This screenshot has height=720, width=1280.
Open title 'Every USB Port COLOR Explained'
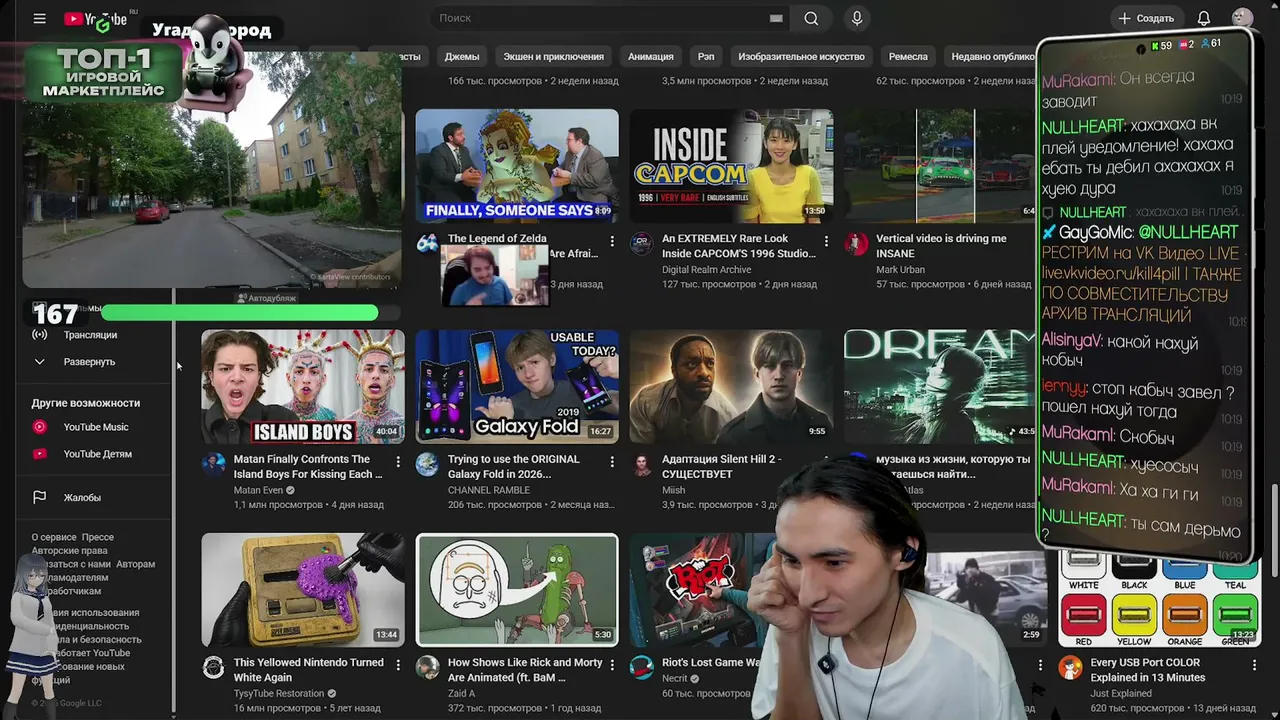coord(1148,670)
